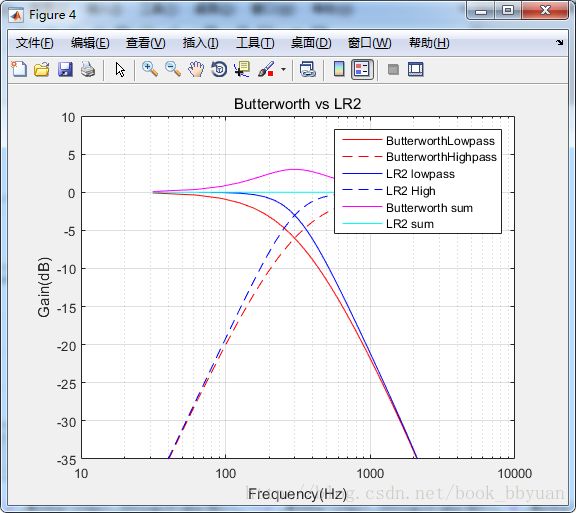The height and width of the screenshot is (513, 576).
Task: Click the Frequency(Hz) x-axis label
Action: coord(297,494)
